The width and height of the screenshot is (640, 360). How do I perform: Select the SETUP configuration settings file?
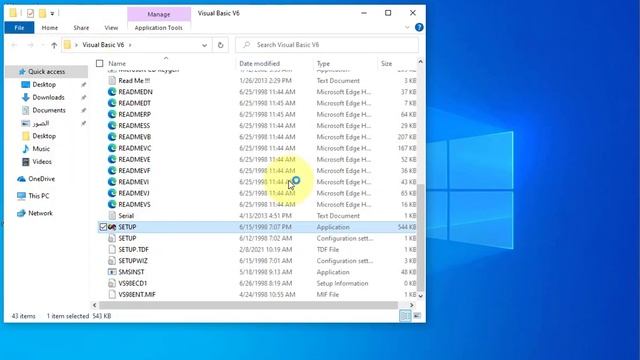tap(127, 238)
